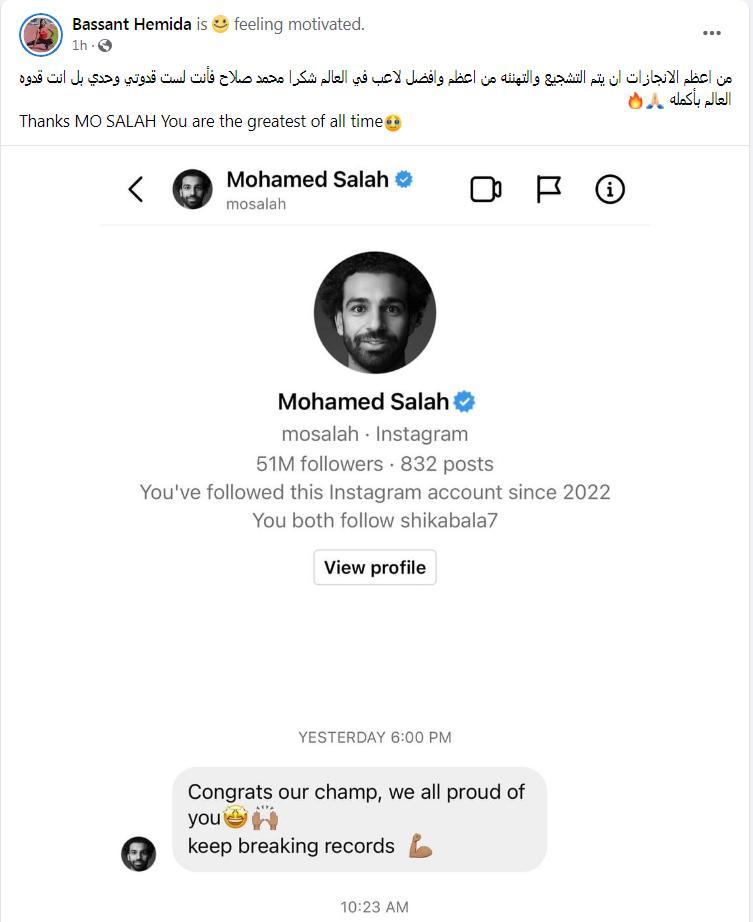Click the View profile button
Image resolution: width=753 pixels, height=922 pixels.
[375, 567]
